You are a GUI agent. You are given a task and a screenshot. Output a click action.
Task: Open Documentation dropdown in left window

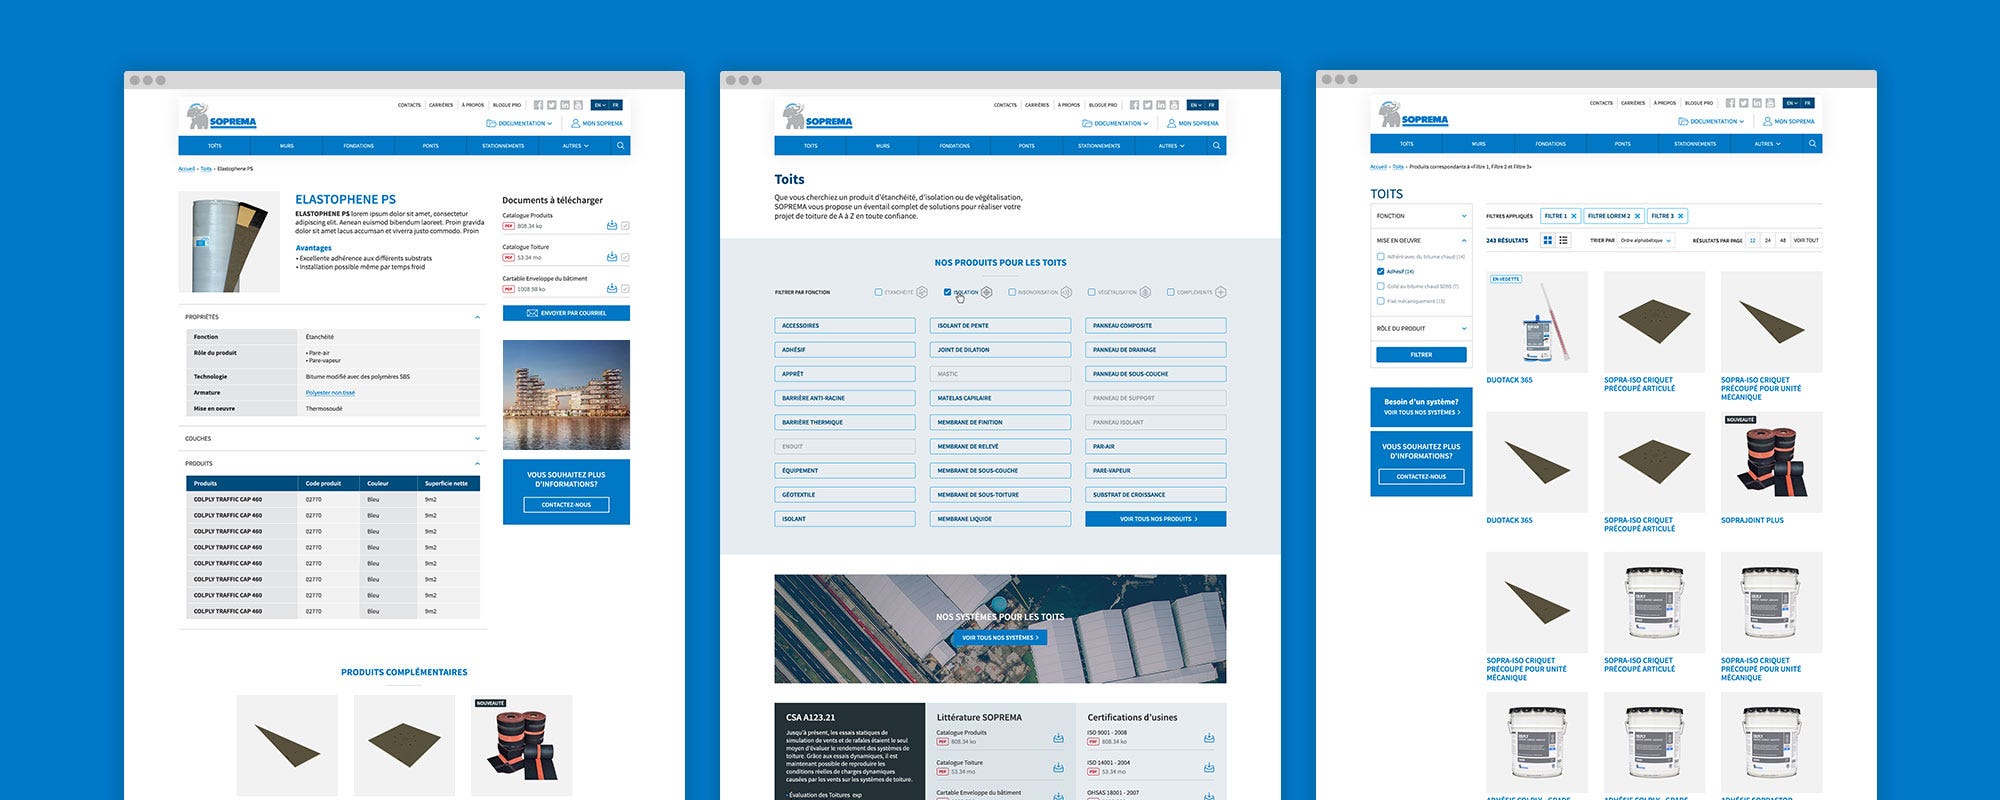point(520,124)
